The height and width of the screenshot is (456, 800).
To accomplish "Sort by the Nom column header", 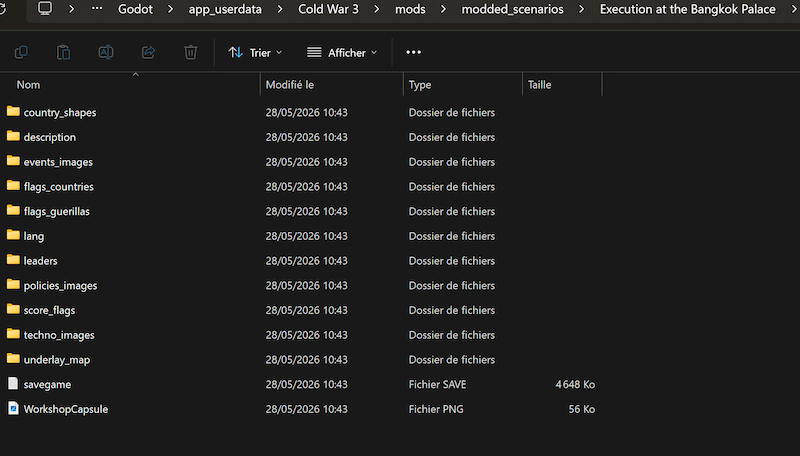I will tap(28, 85).
